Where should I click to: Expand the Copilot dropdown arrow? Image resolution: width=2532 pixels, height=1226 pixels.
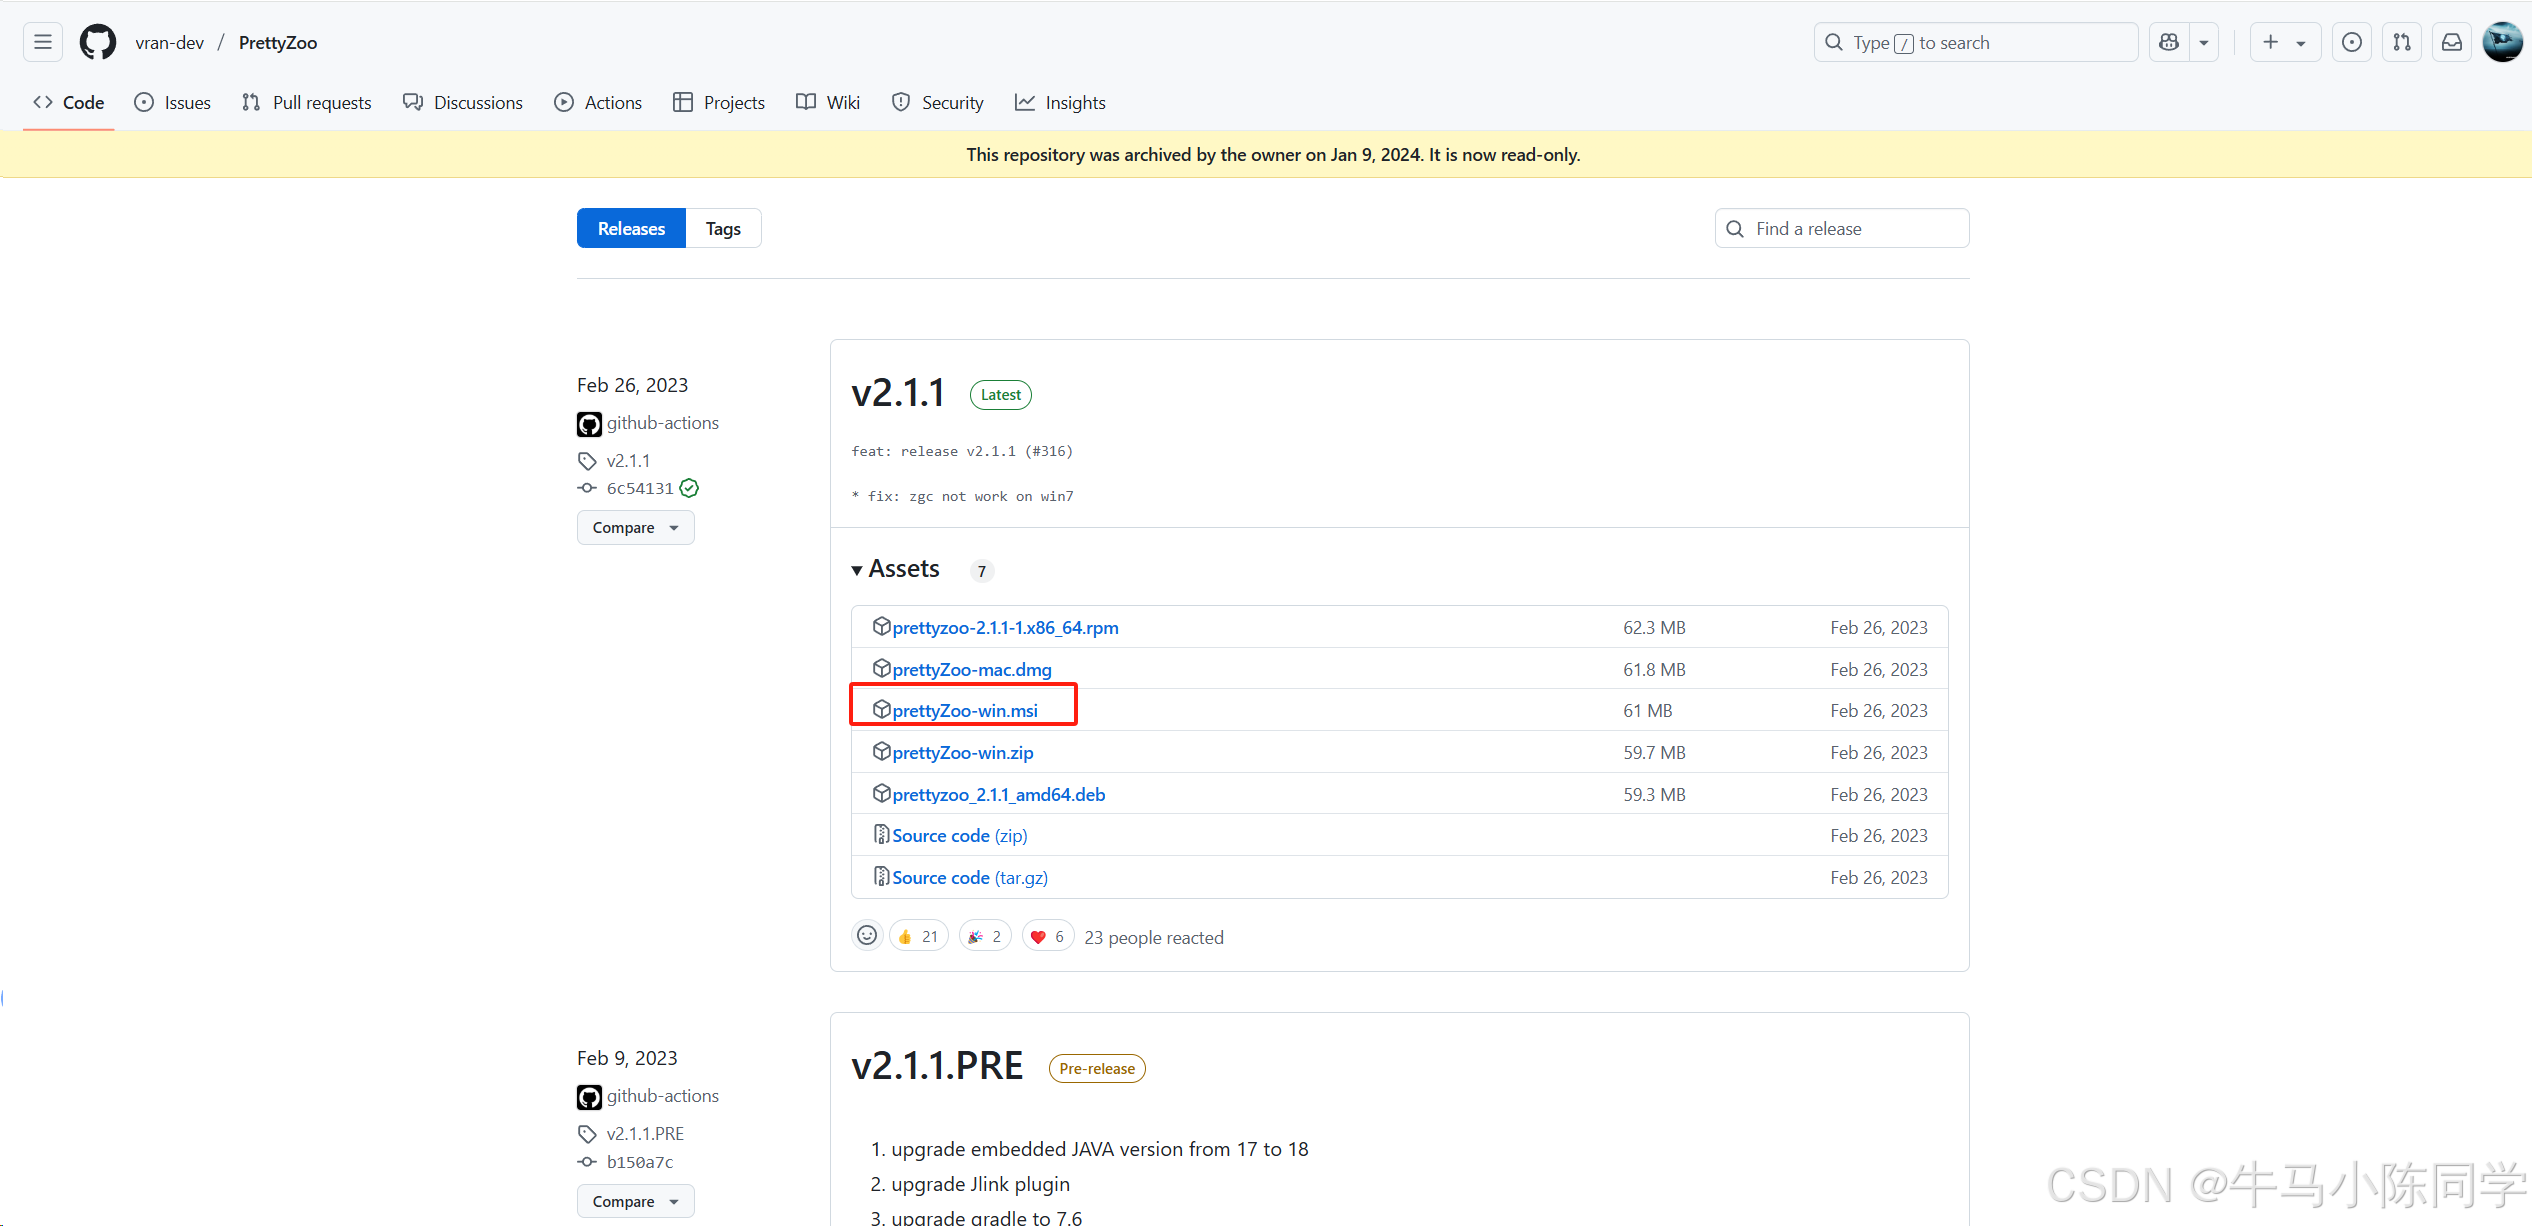pos(2204,42)
